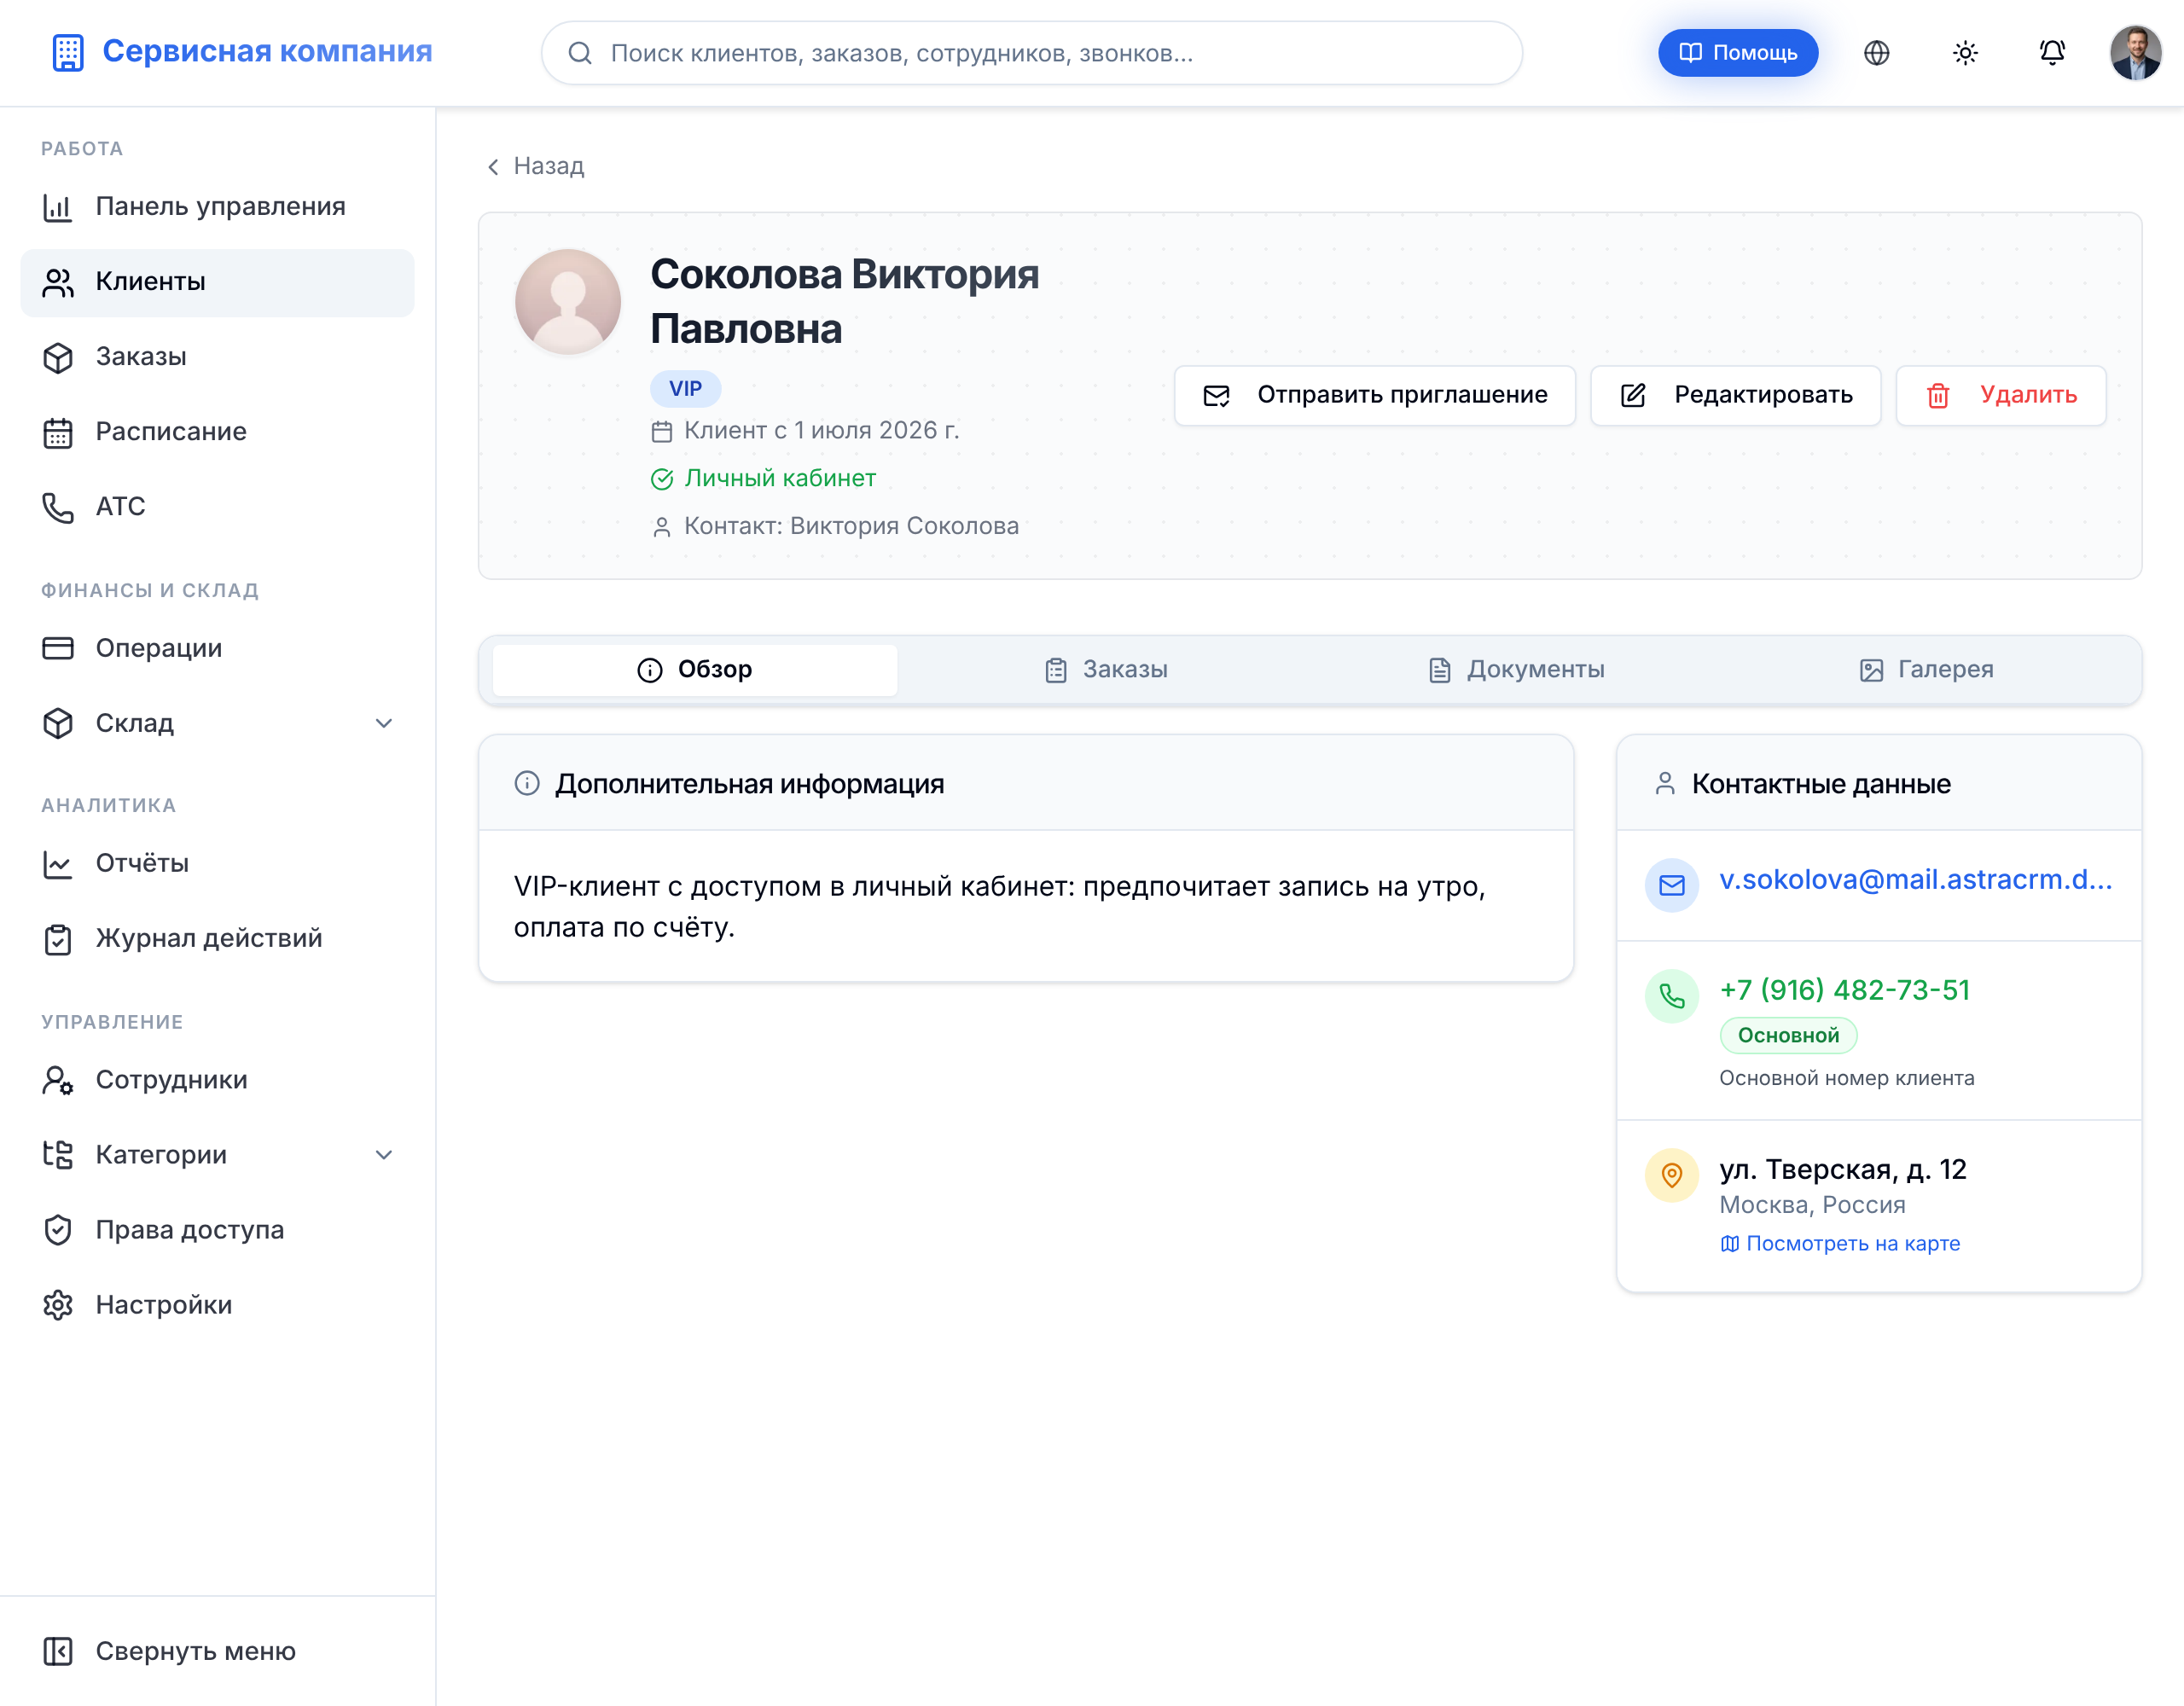Open the user profile avatar
The width and height of the screenshot is (2184, 1706).
(x=2135, y=53)
